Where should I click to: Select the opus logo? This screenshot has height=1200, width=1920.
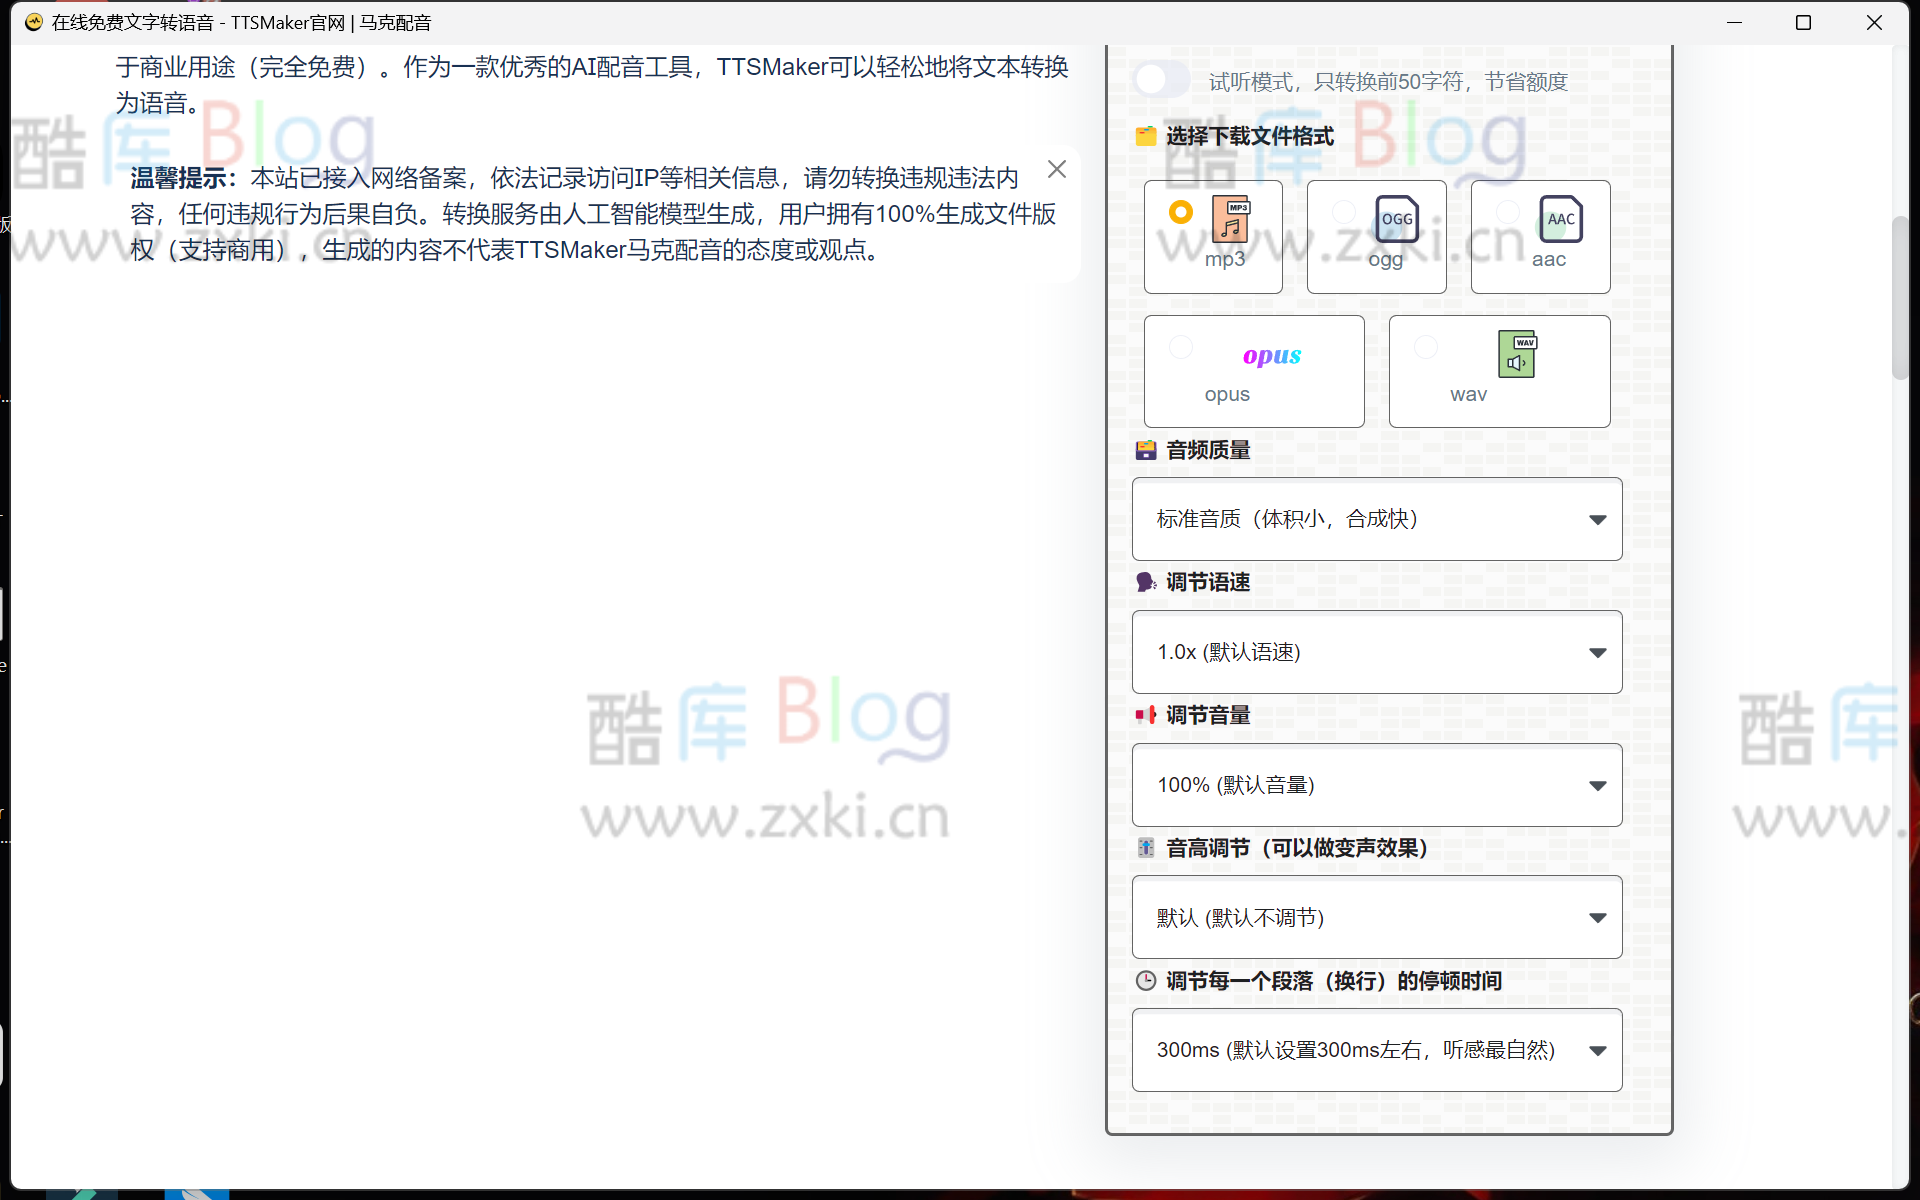(1270, 355)
